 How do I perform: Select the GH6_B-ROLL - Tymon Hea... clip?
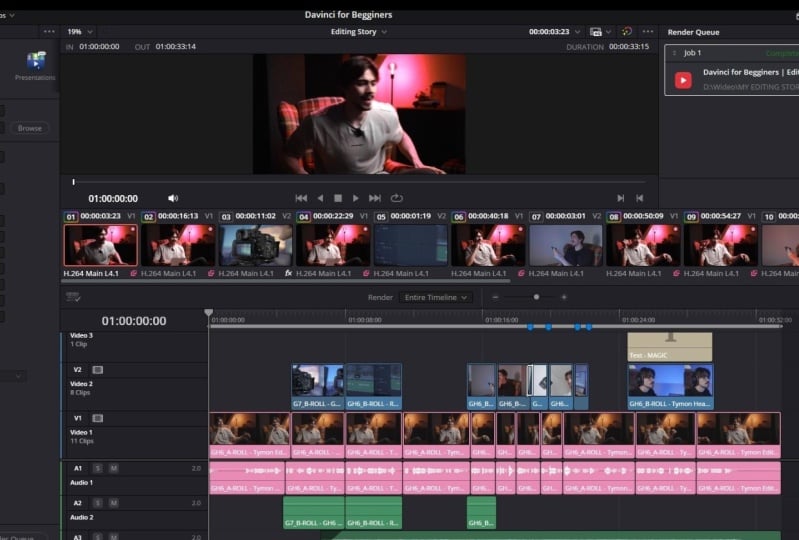tap(670, 387)
